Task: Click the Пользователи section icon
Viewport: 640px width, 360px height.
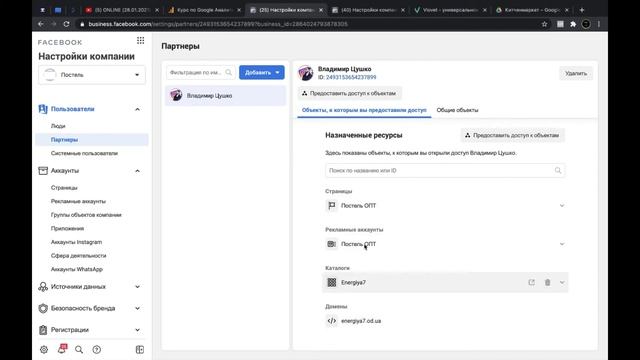Action: click(x=43, y=109)
